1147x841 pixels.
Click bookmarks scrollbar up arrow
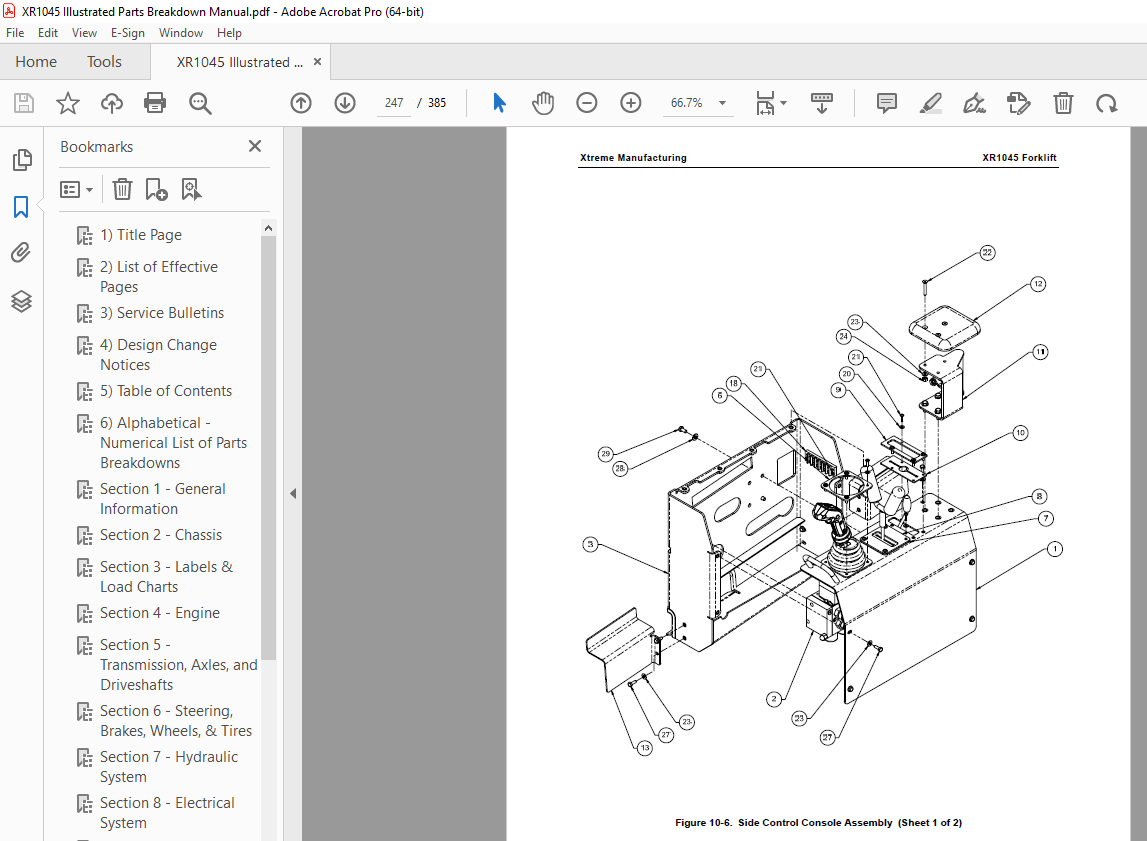tap(268, 228)
